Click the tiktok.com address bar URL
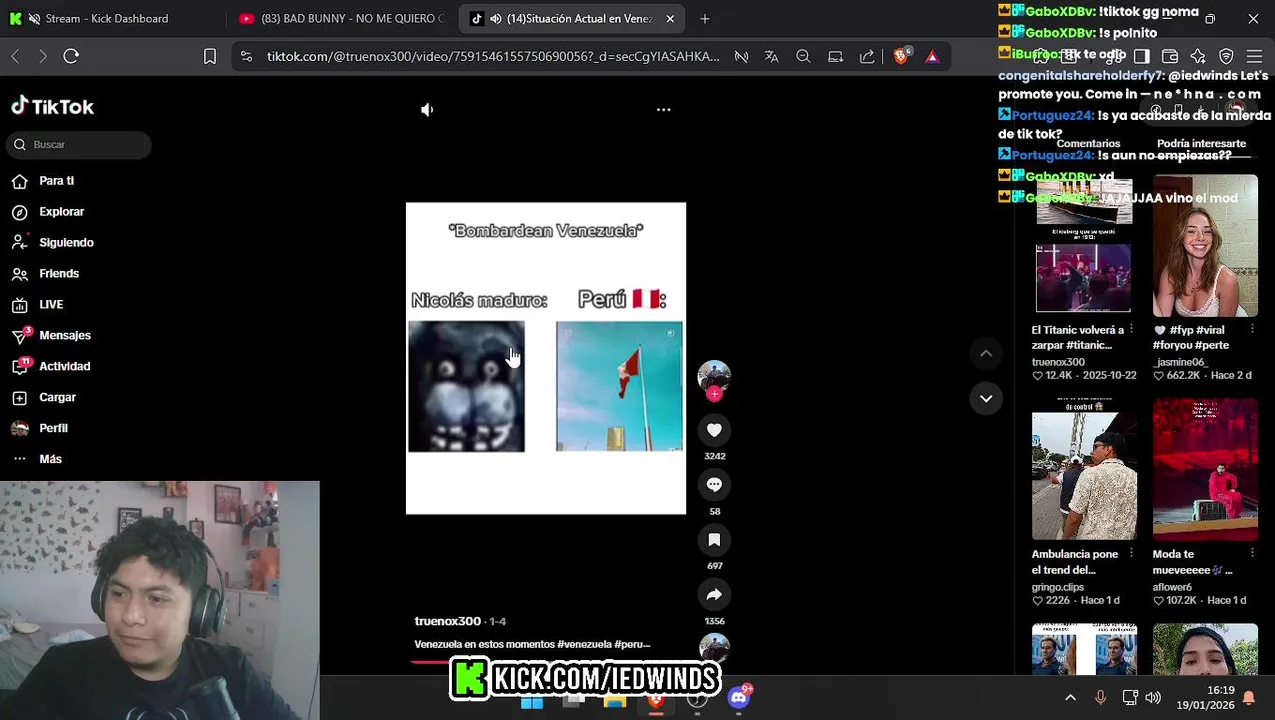Screen dimensions: 1275x720 coord(493,56)
